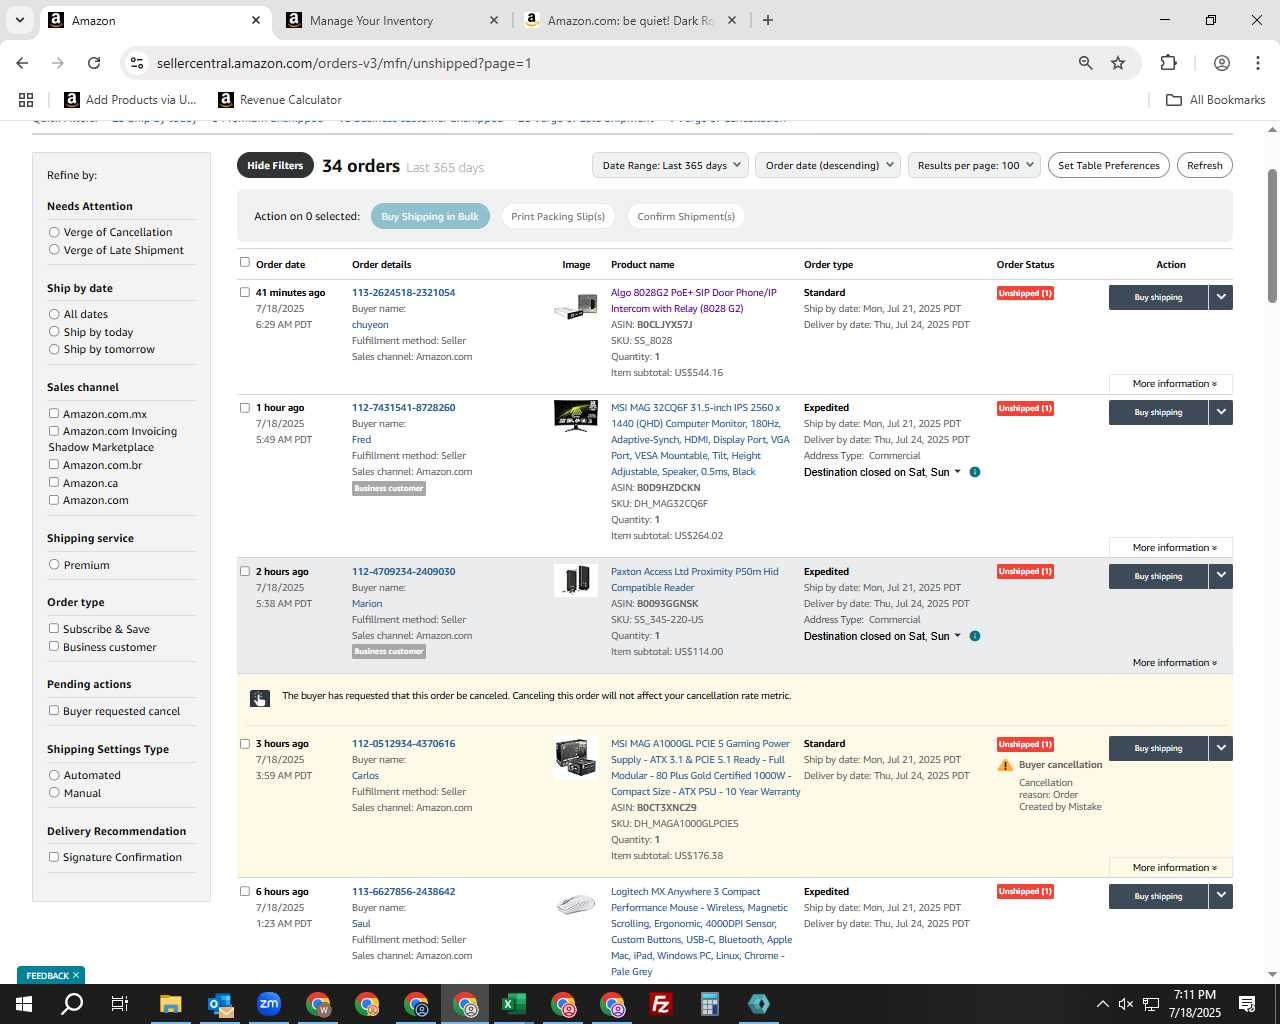Open a new browser tab
The image size is (1280, 1024).
pos(768,20)
